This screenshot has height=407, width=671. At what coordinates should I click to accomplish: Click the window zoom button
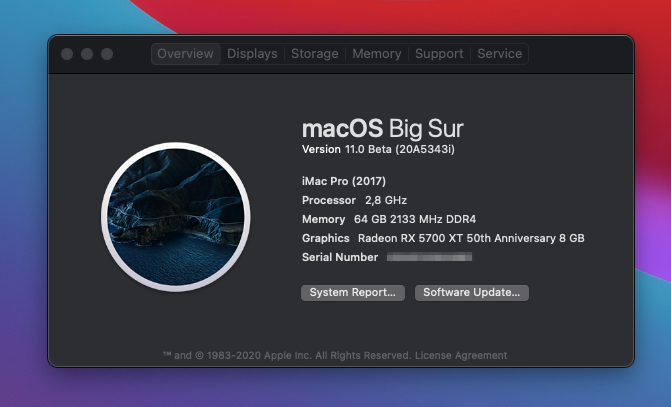107,54
